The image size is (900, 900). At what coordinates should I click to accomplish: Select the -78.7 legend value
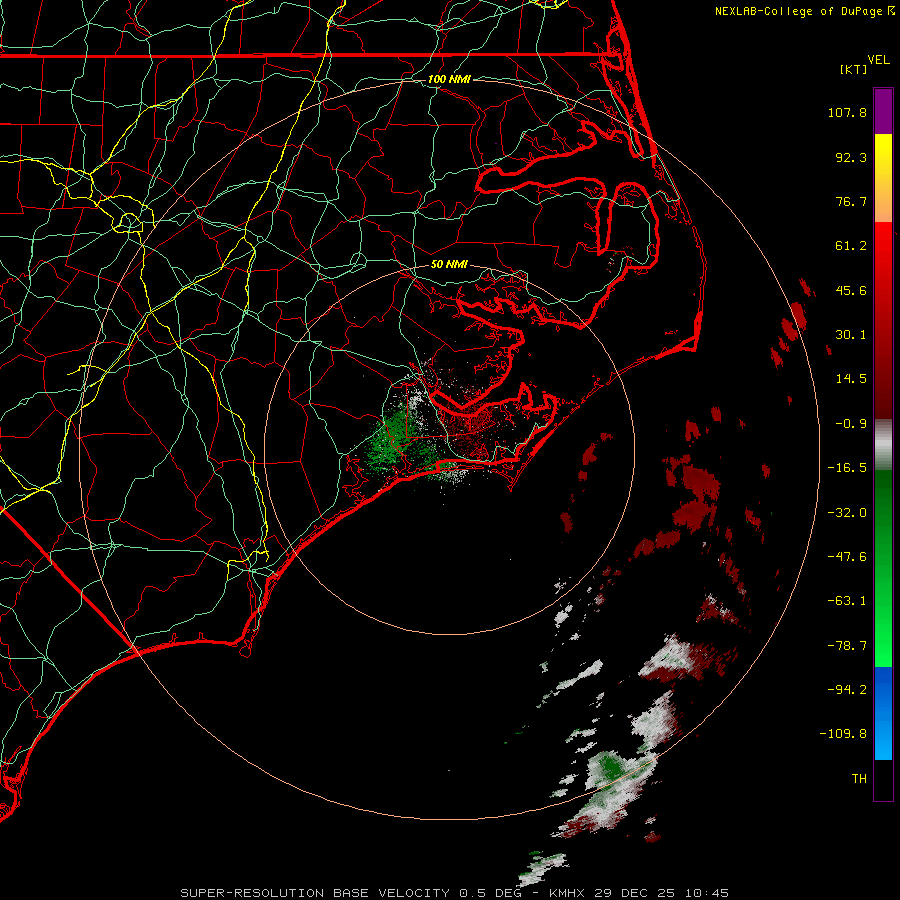(847, 646)
